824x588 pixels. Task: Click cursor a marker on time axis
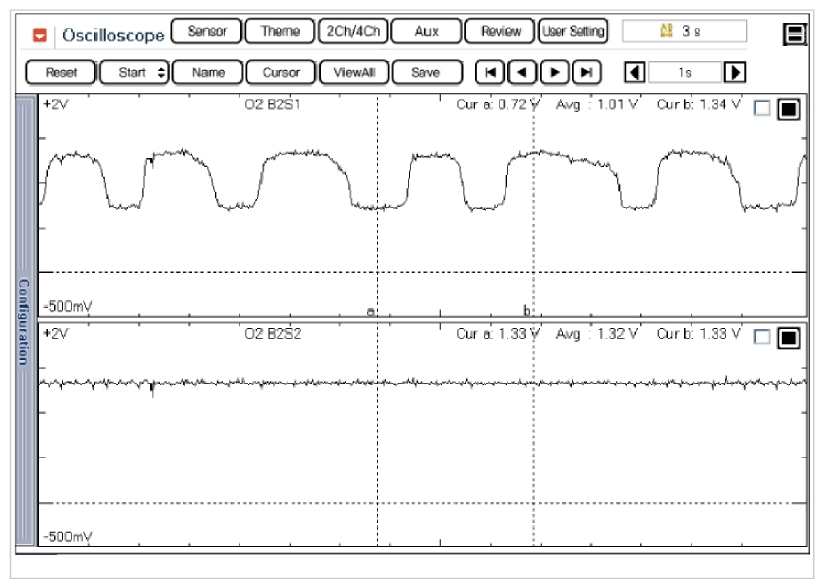371,312
